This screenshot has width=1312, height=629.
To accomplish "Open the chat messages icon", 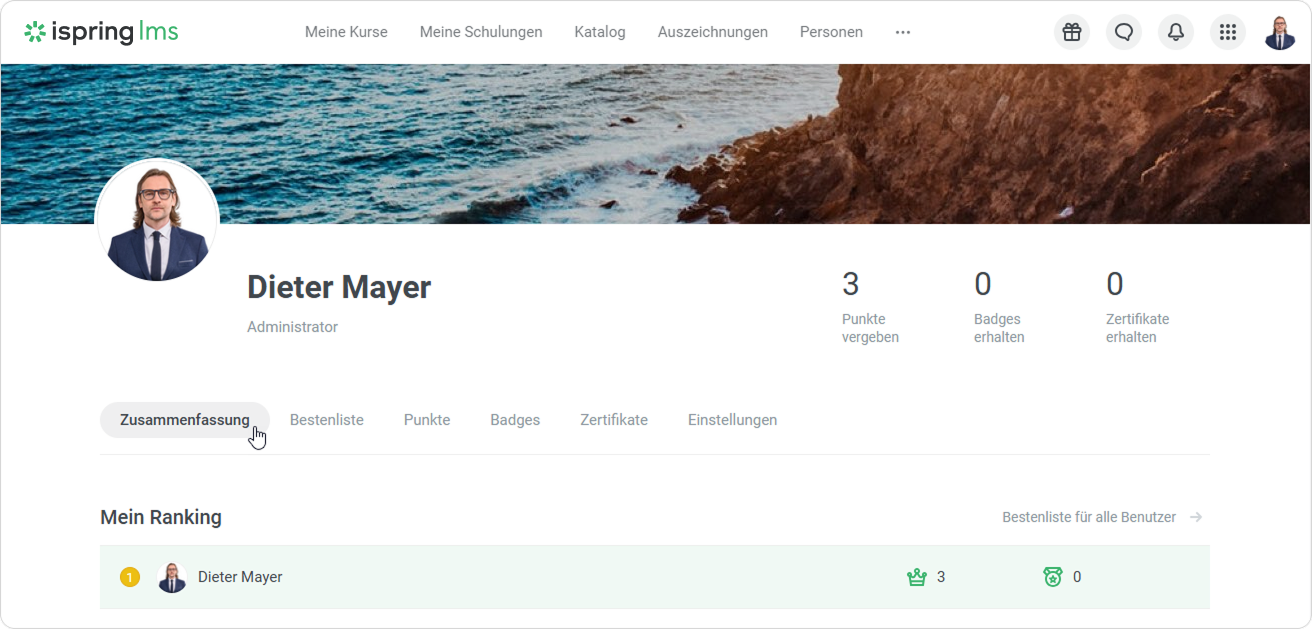I will [1124, 32].
